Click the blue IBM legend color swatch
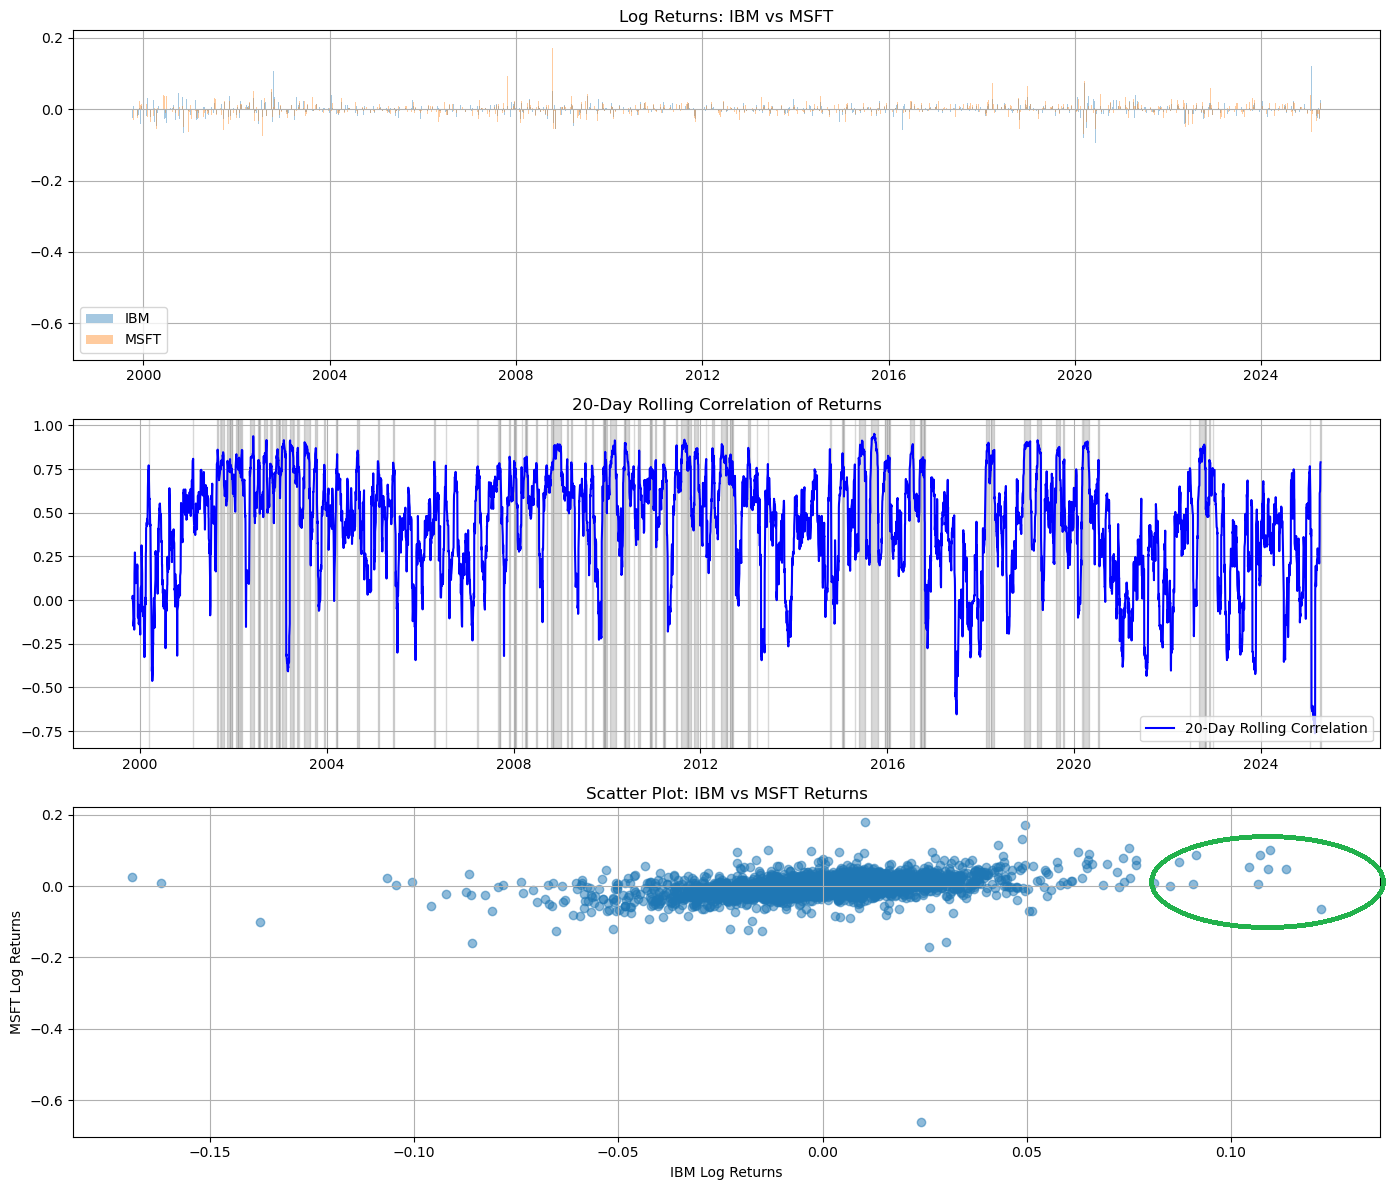The height and width of the screenshot is (1190, 1390). click(x=100, y=319)
